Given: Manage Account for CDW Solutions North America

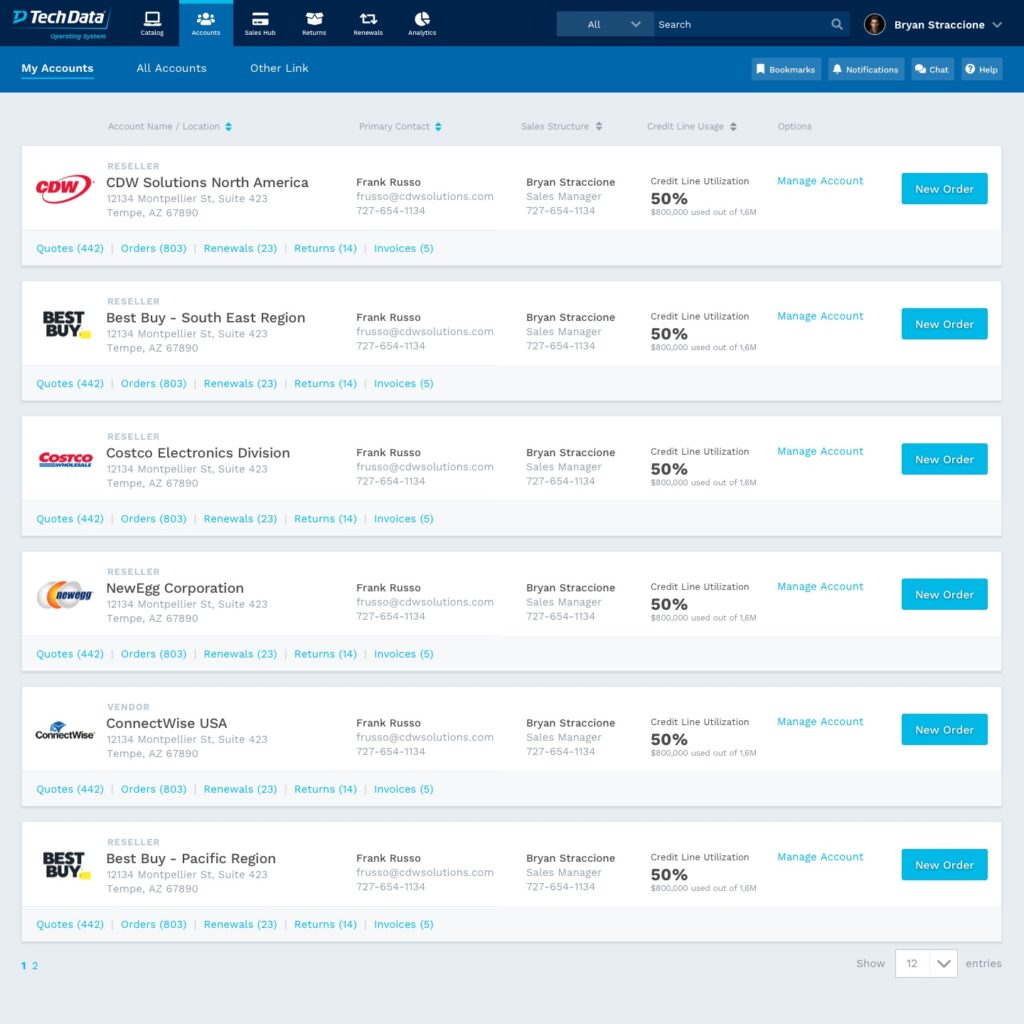Looking at the screenshot, I should pyautogui.click(x=820, y=181).
